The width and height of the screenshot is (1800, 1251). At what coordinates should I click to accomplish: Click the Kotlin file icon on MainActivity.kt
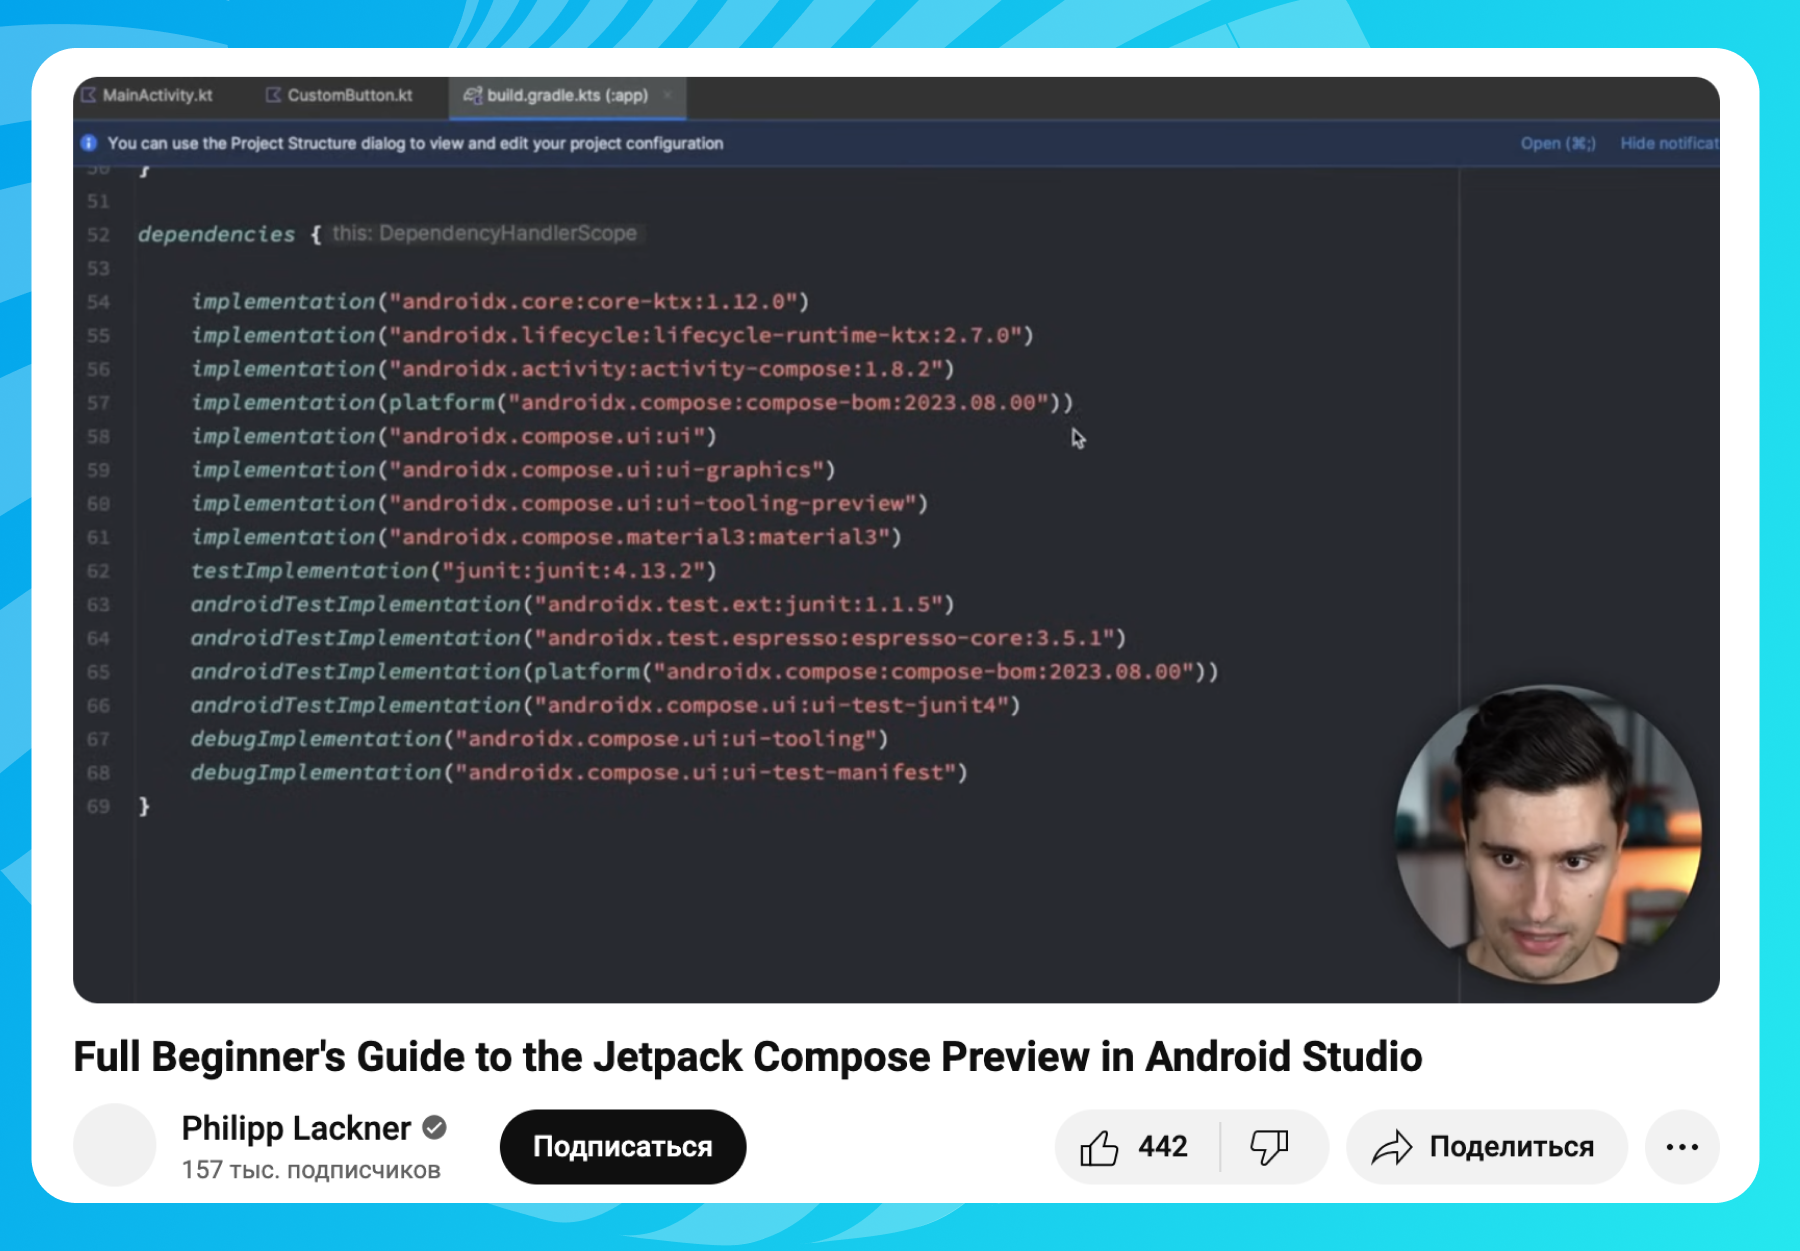(89, 95)
